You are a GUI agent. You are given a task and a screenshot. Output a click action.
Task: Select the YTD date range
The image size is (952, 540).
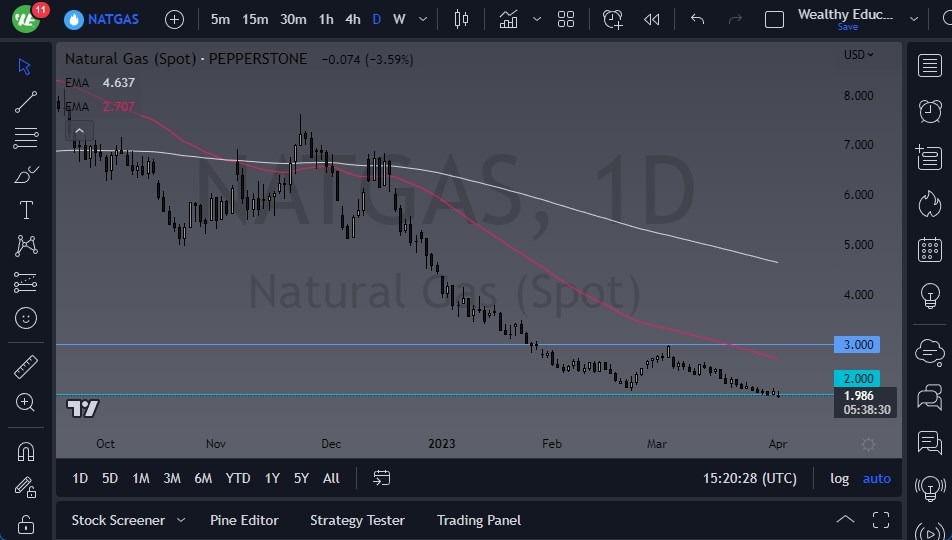[x=238, y=479]
